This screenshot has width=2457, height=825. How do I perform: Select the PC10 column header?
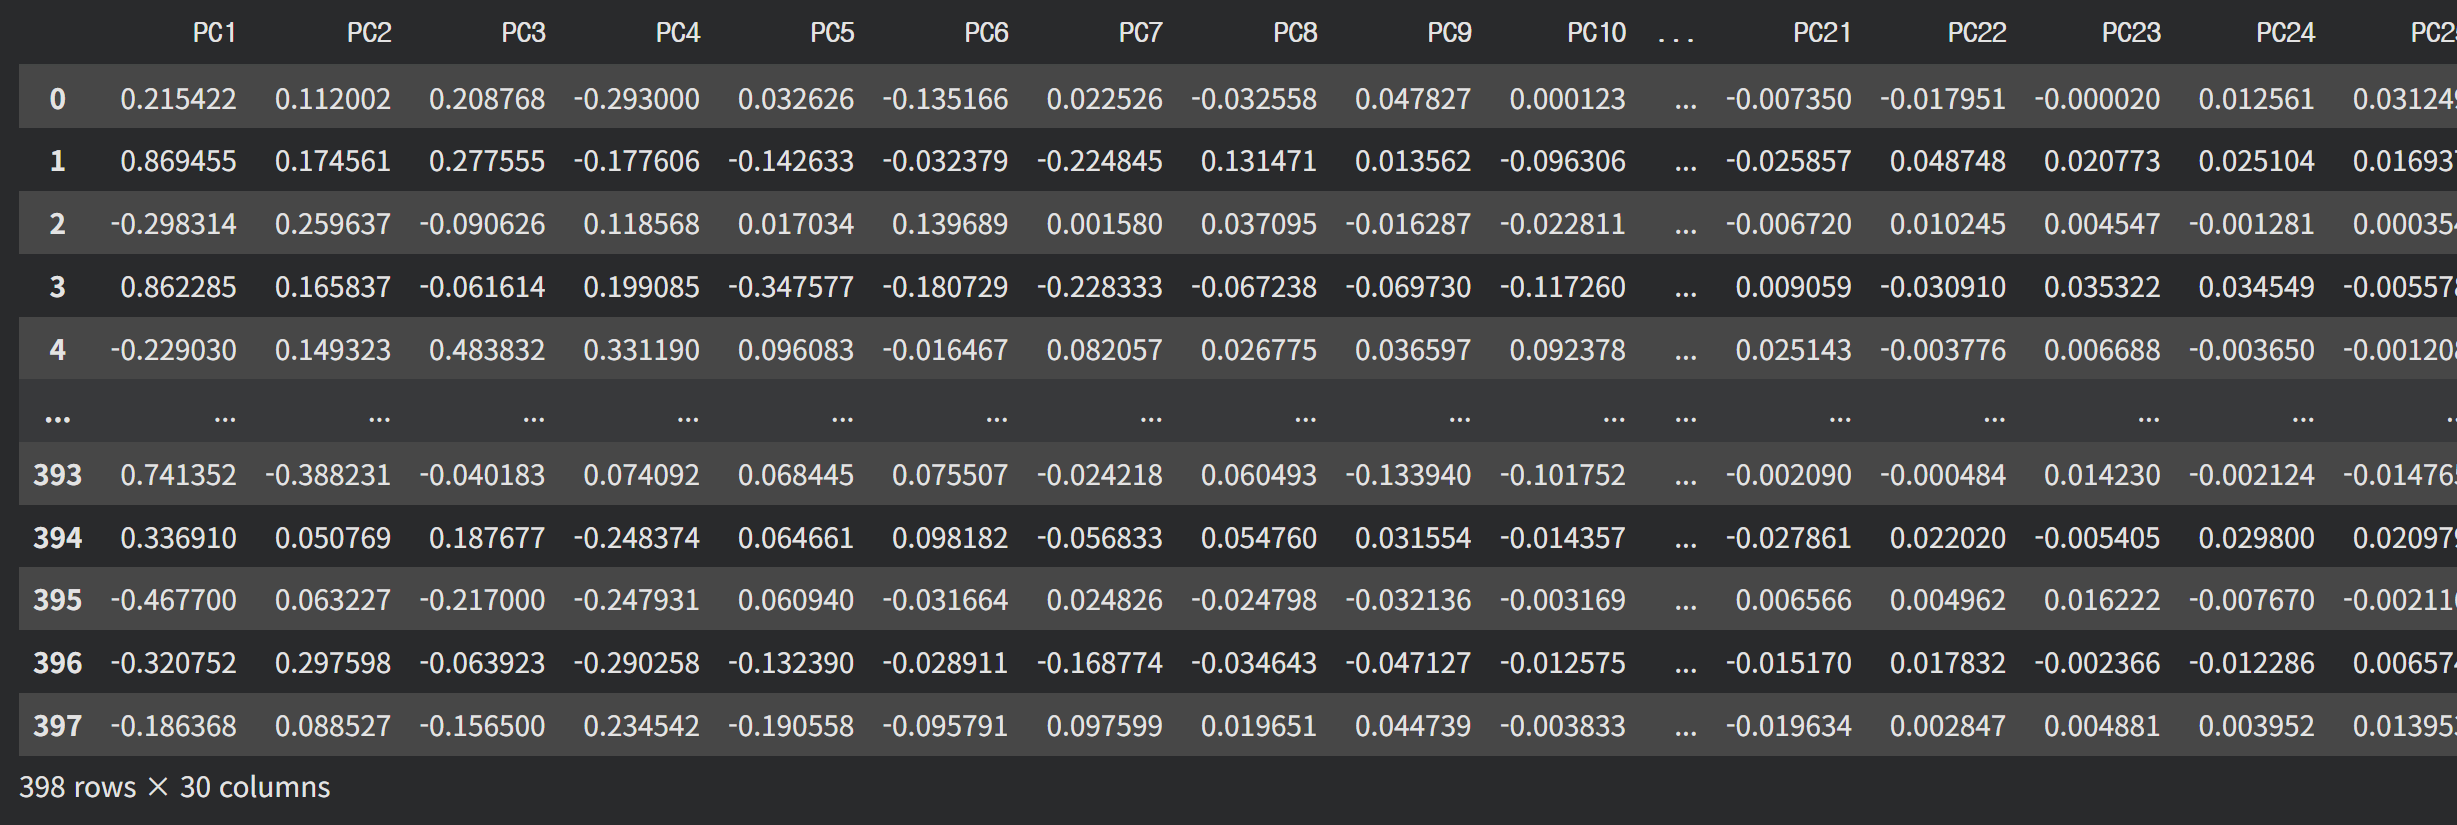[1596, 33]
